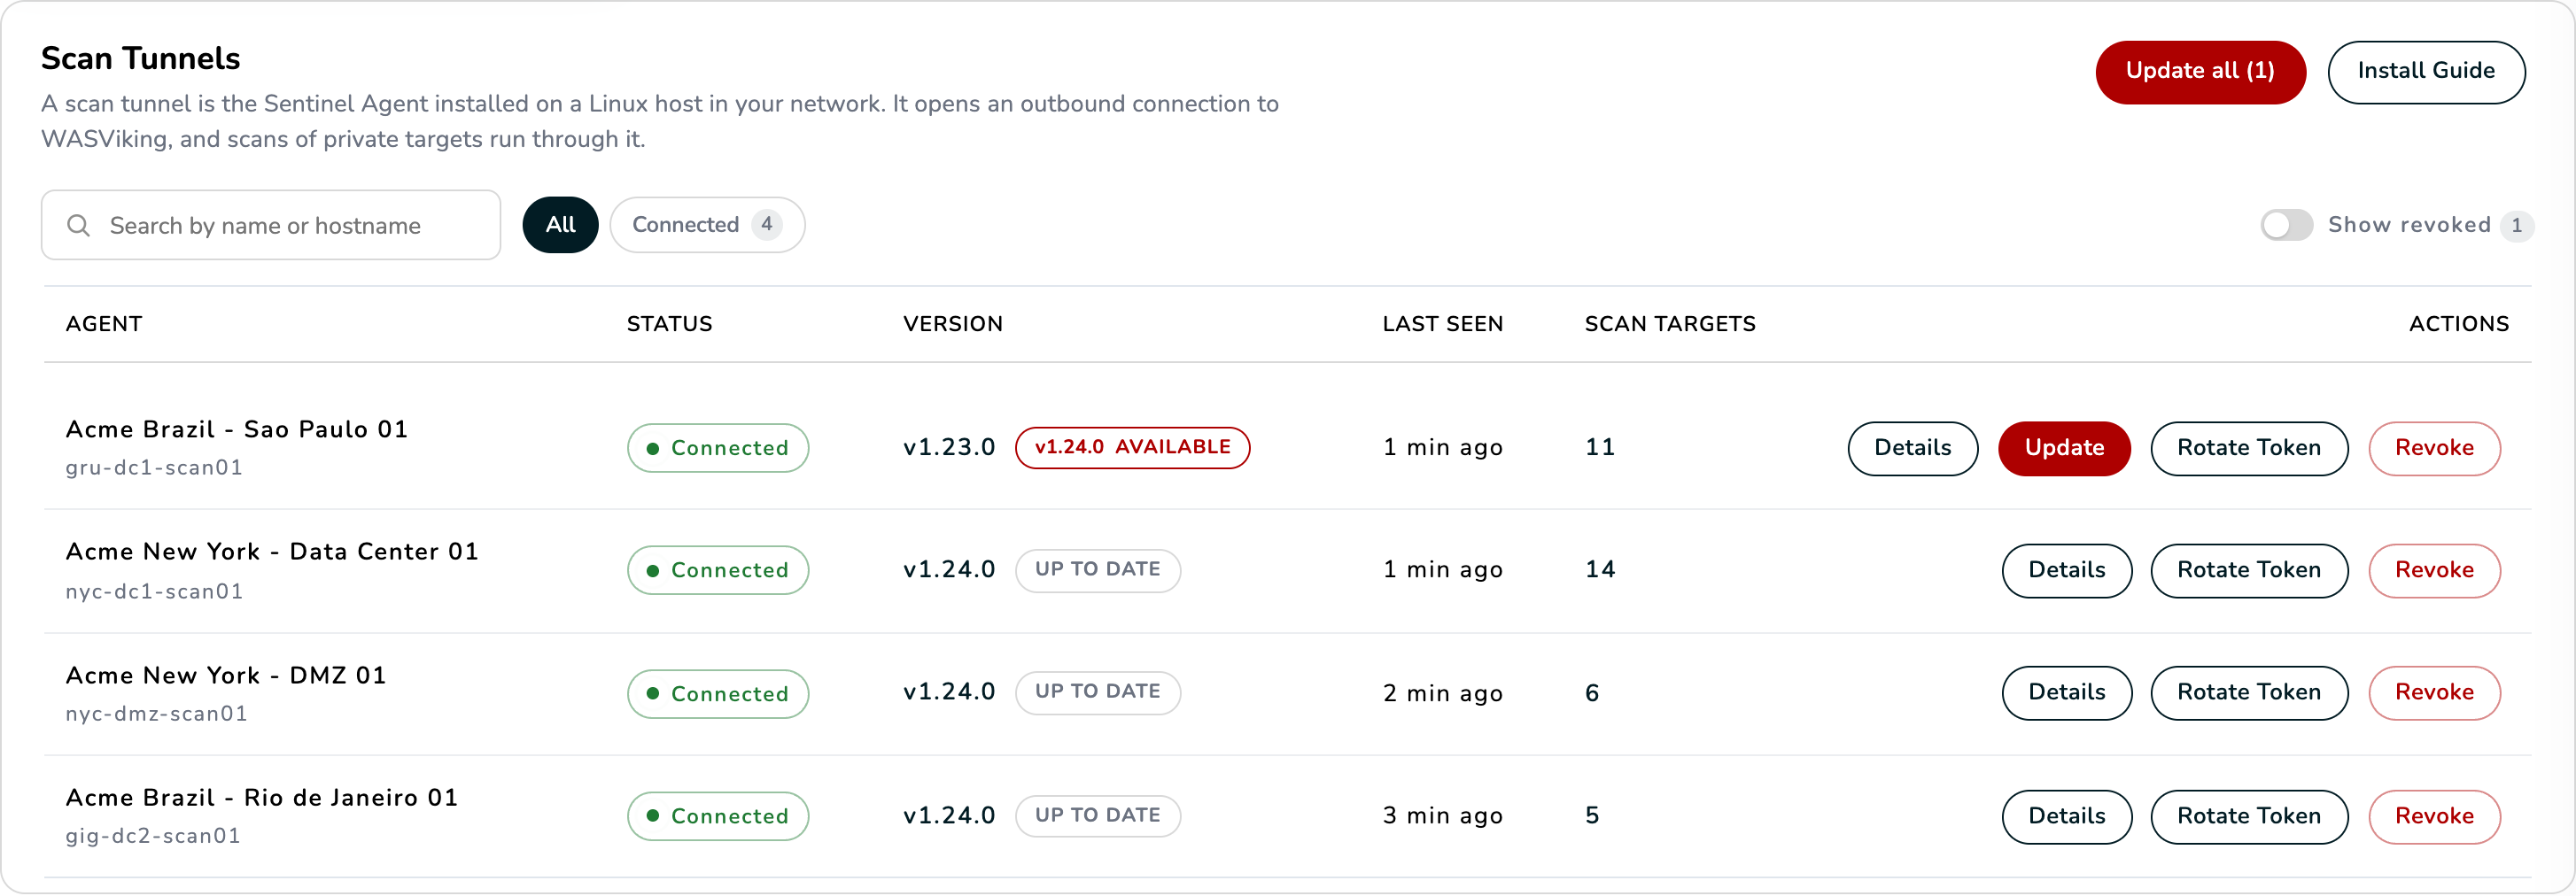Screen dimensions: 2576x896
Task: Open the Install Guide
Action: pos(2426,72)
